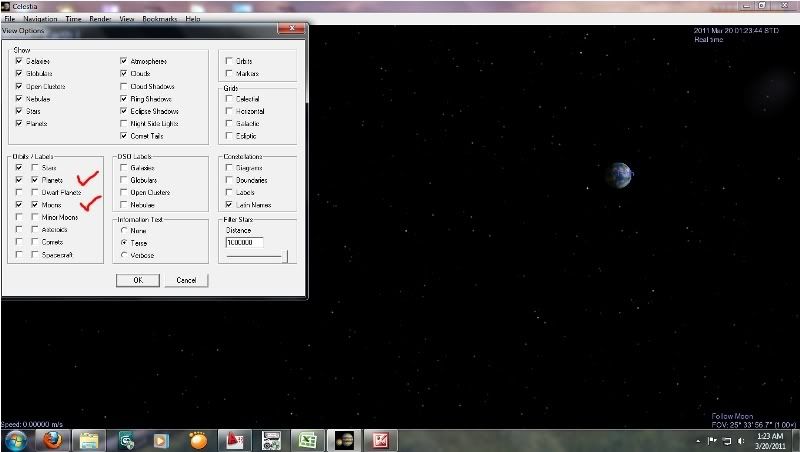Uncheck Globulars in the Show group

19,73
